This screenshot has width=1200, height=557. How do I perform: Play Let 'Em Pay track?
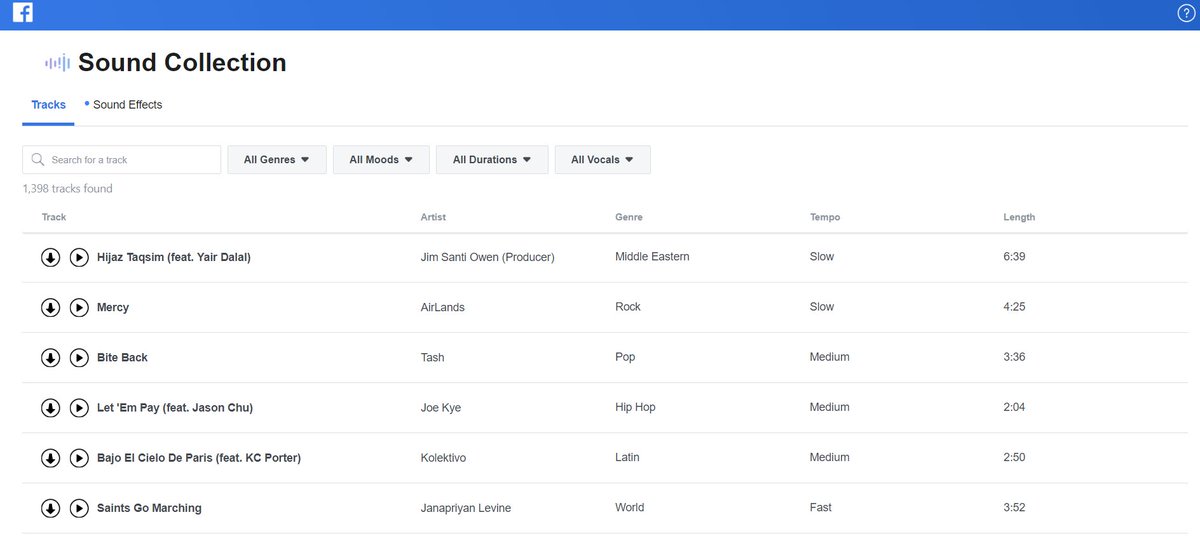79,407
